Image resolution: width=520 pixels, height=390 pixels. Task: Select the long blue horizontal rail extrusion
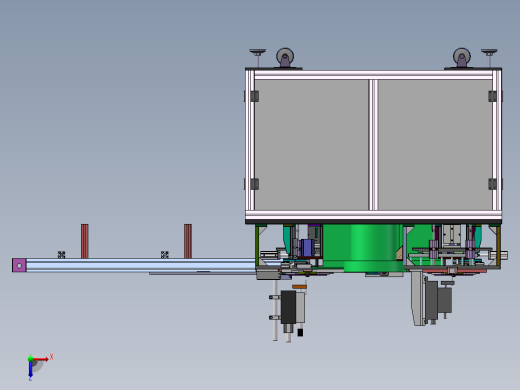pyautogui.click(x=141, y=265)
